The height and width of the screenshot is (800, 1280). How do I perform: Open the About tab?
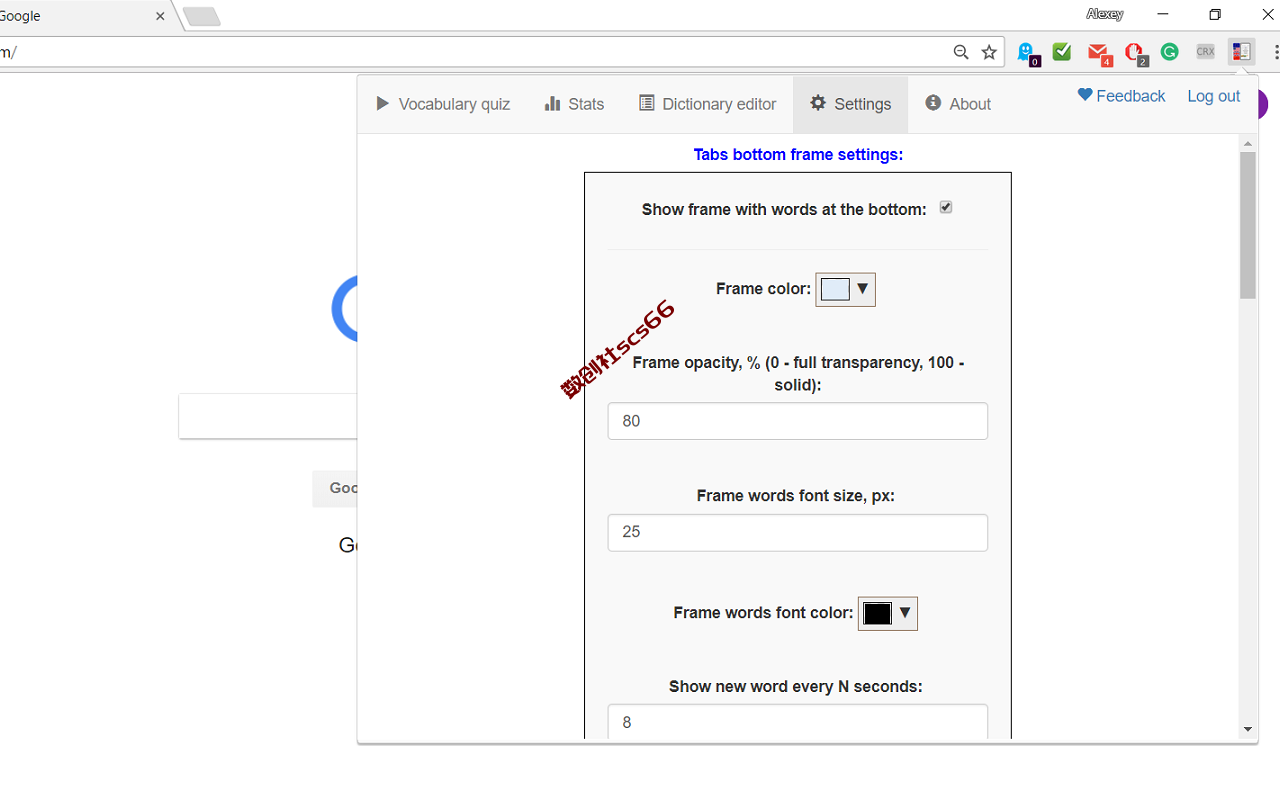point(958,104)
